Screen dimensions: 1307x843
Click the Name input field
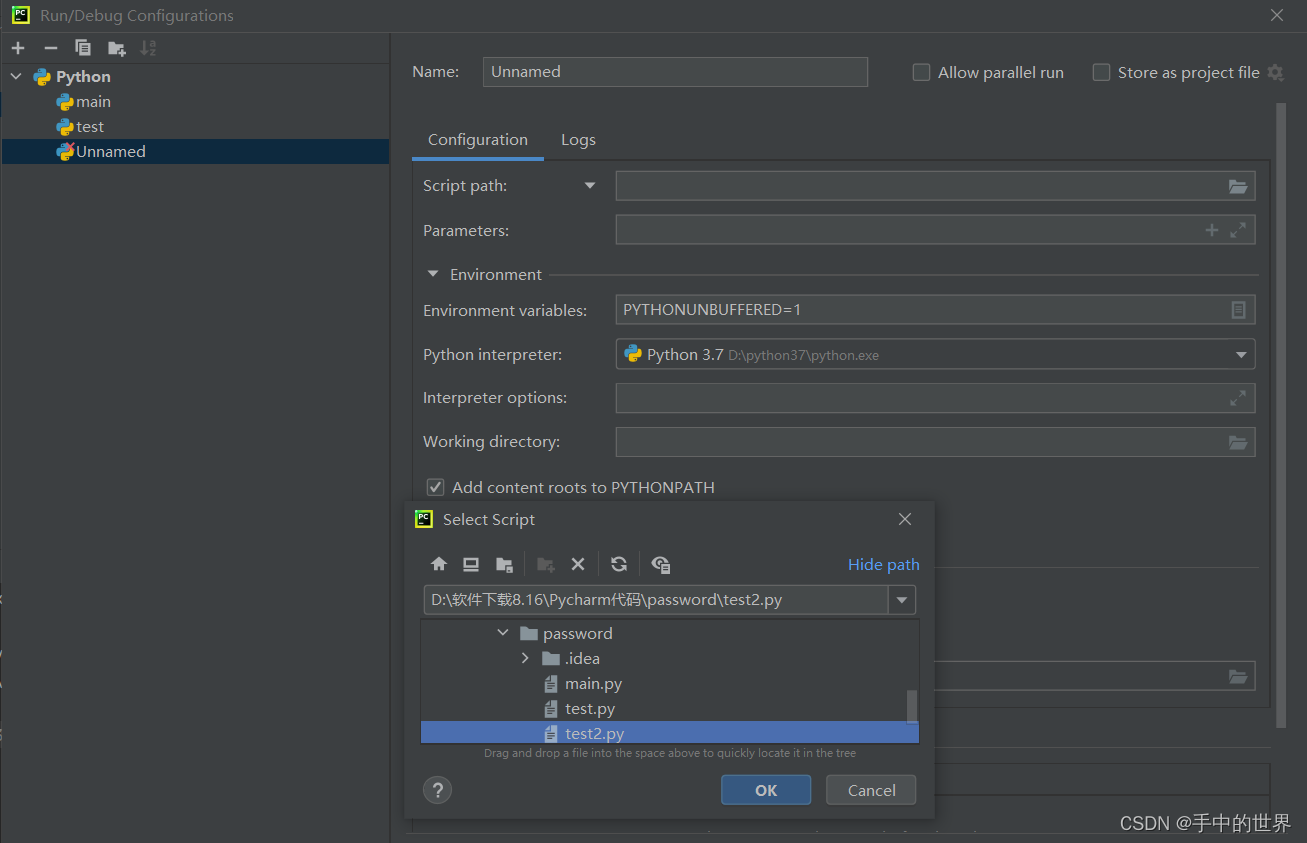[675, 72]
